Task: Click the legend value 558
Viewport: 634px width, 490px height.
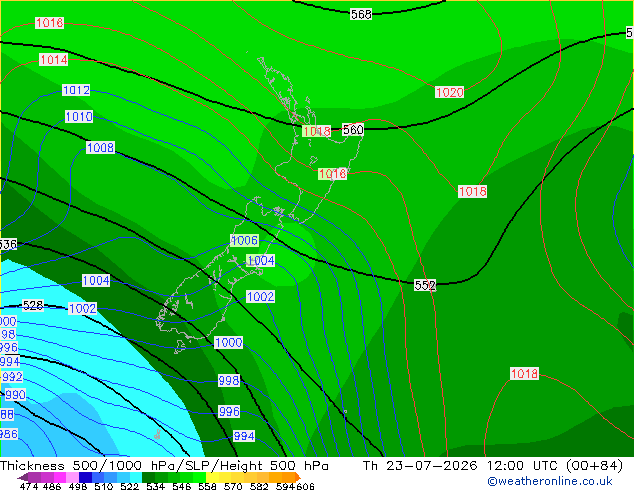Action: click(207, 486)
